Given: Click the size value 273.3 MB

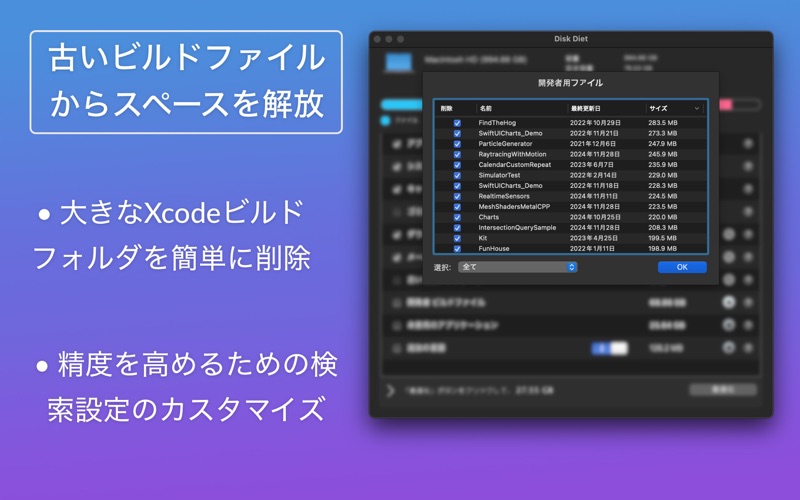Looking at the screenshot, I should (x=663, y=133).
